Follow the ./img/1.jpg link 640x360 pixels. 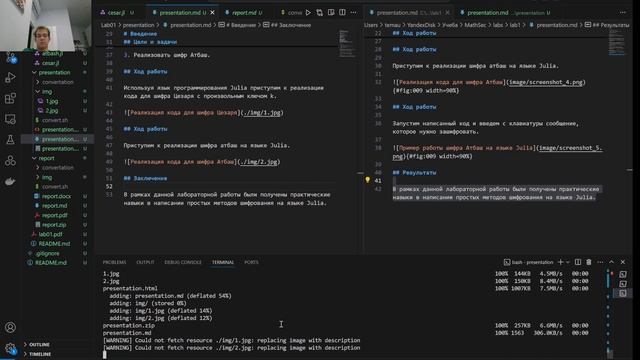[262, 113]
